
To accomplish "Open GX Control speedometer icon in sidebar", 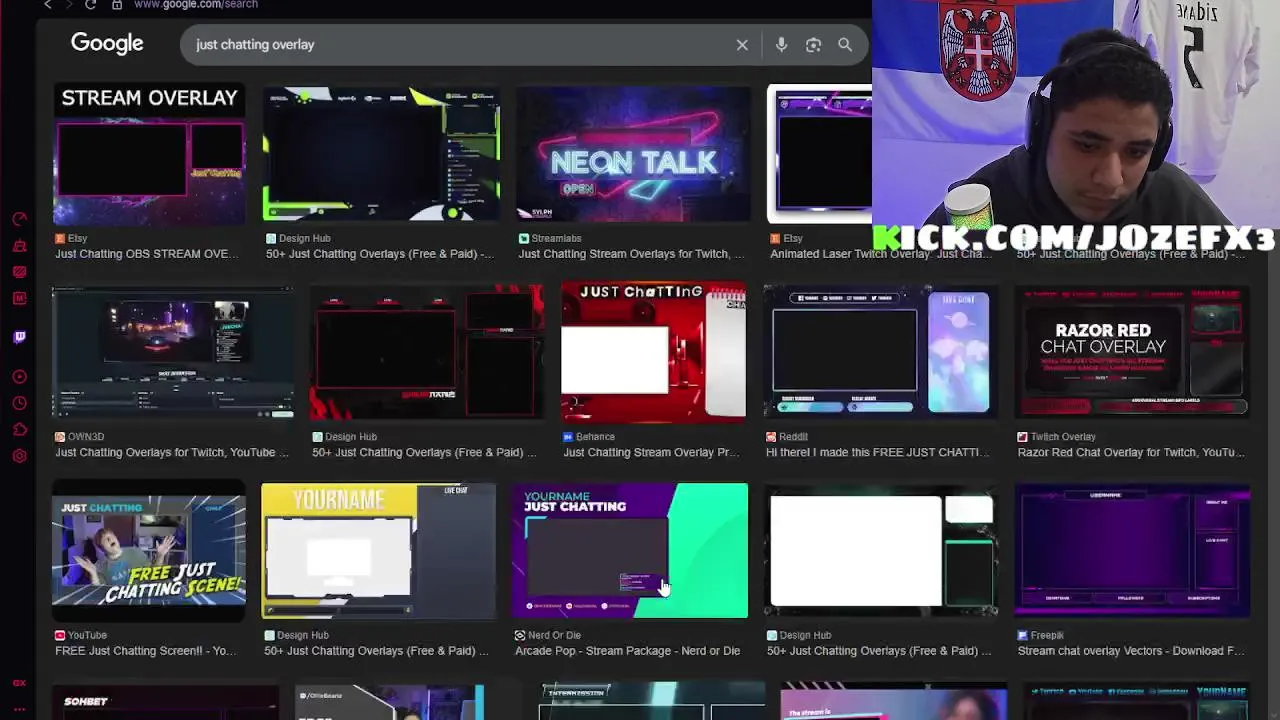I will pos(19,219).
